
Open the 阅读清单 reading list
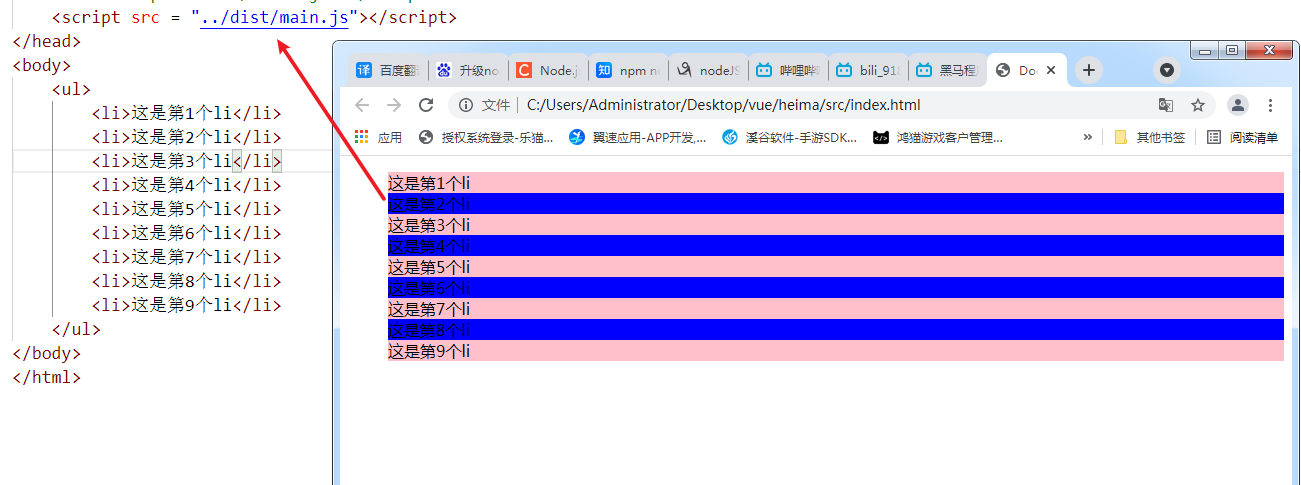coord(1243,137)
